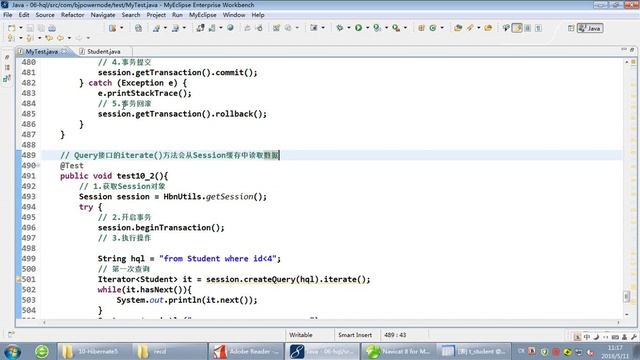
Task: Click 'Writable' in status bar
Action: point(301,335)
